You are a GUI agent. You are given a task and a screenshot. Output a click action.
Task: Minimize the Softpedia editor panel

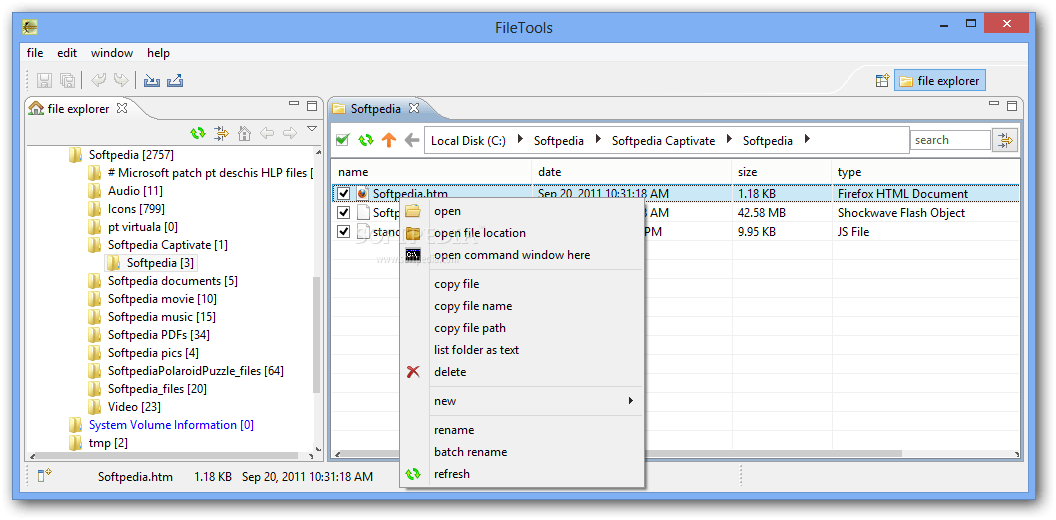(x=994, y=103)
